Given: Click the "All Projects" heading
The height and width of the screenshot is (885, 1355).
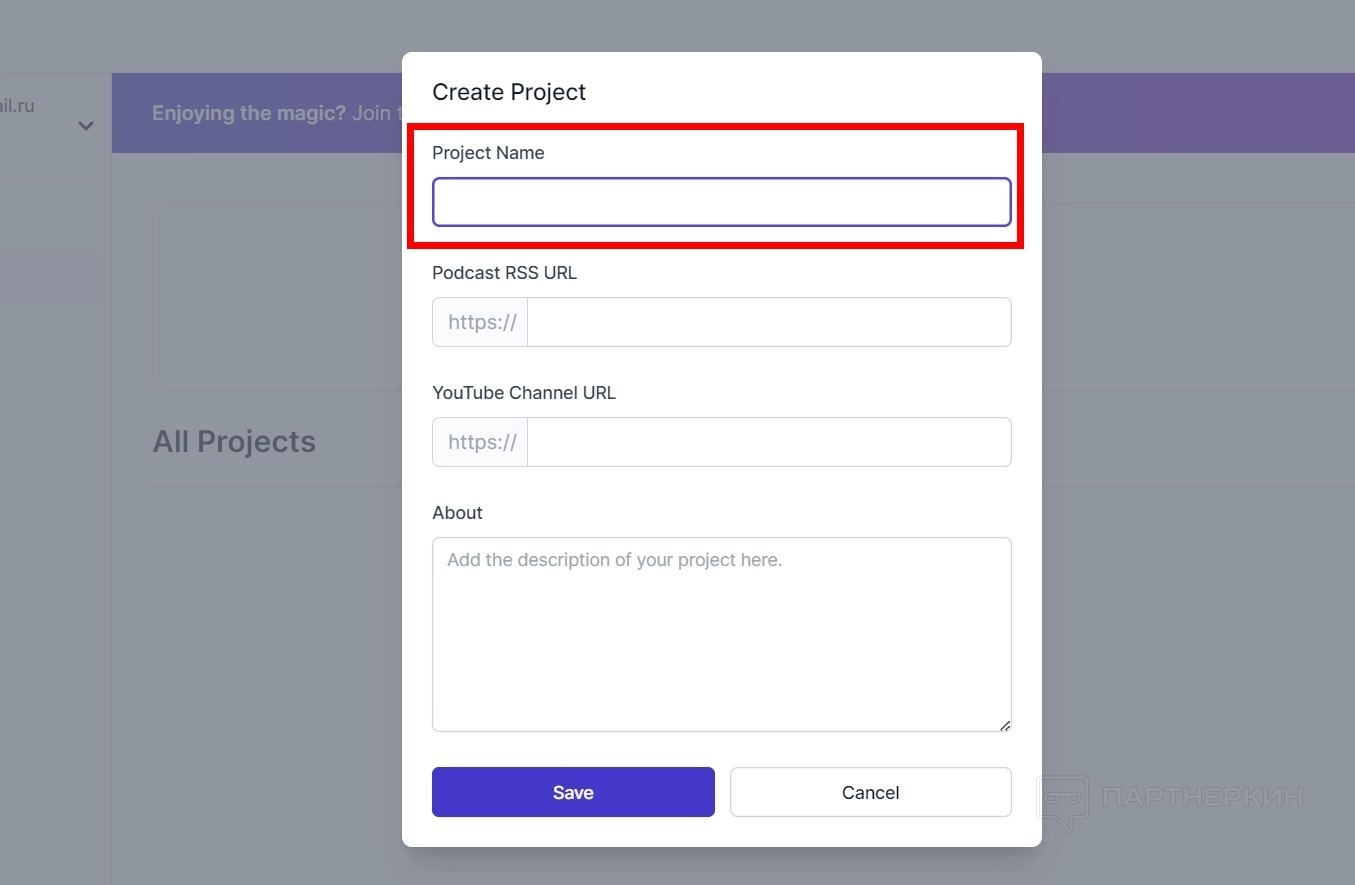Looking at the screenshot, I should (x=234, y=442).
